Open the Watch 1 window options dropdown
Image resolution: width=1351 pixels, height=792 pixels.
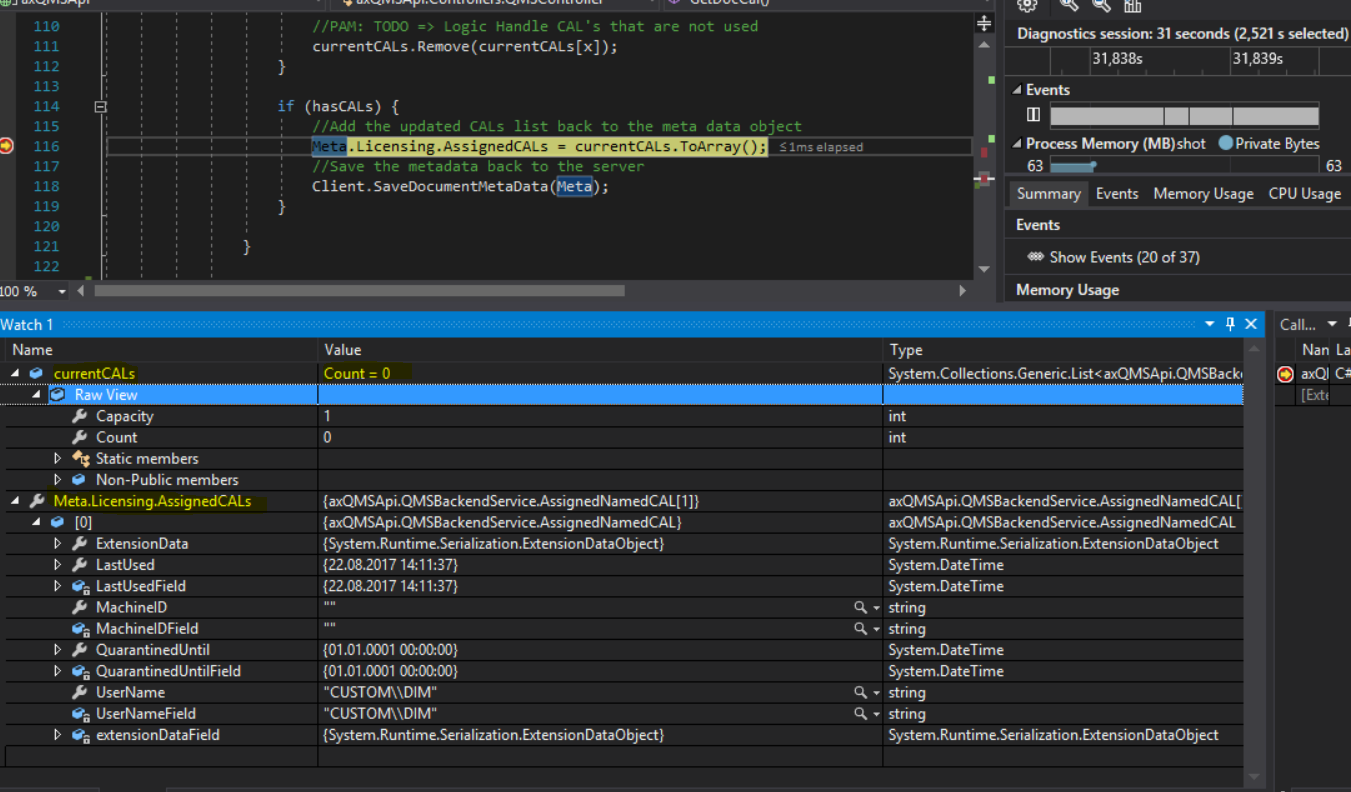[1210, 324]
